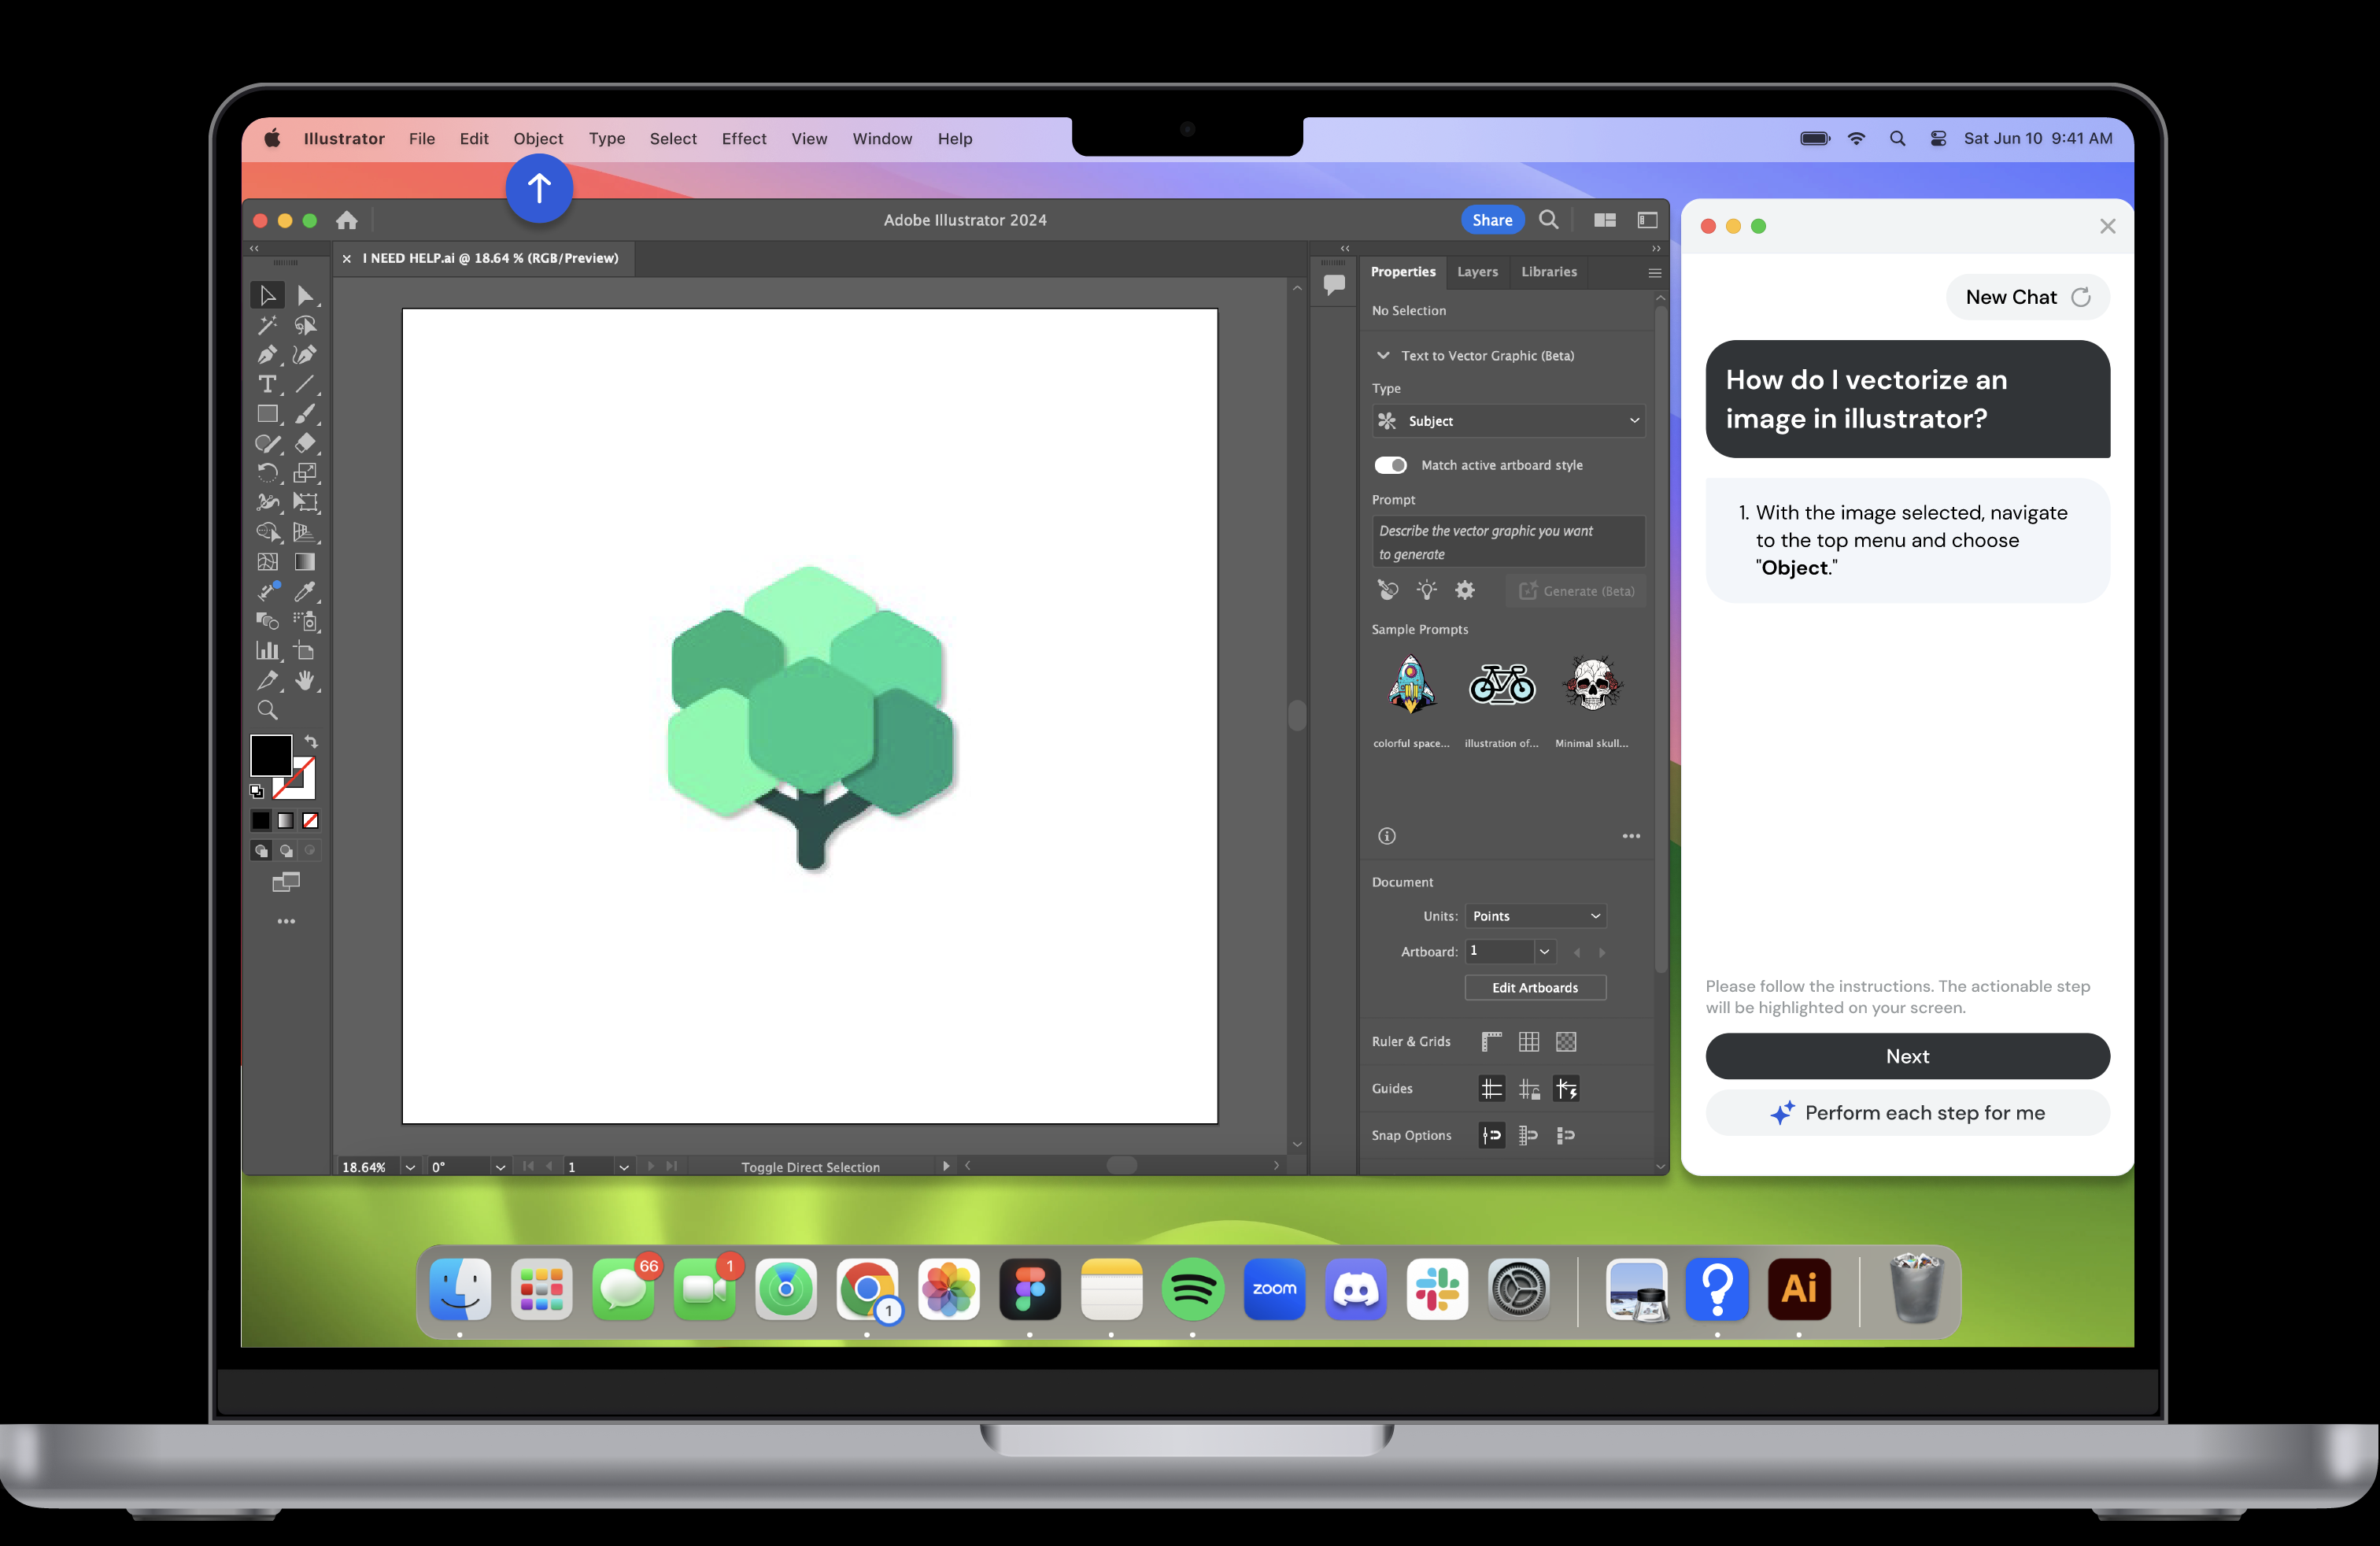
Task: Select the Type tool
Action: (266, 384)
